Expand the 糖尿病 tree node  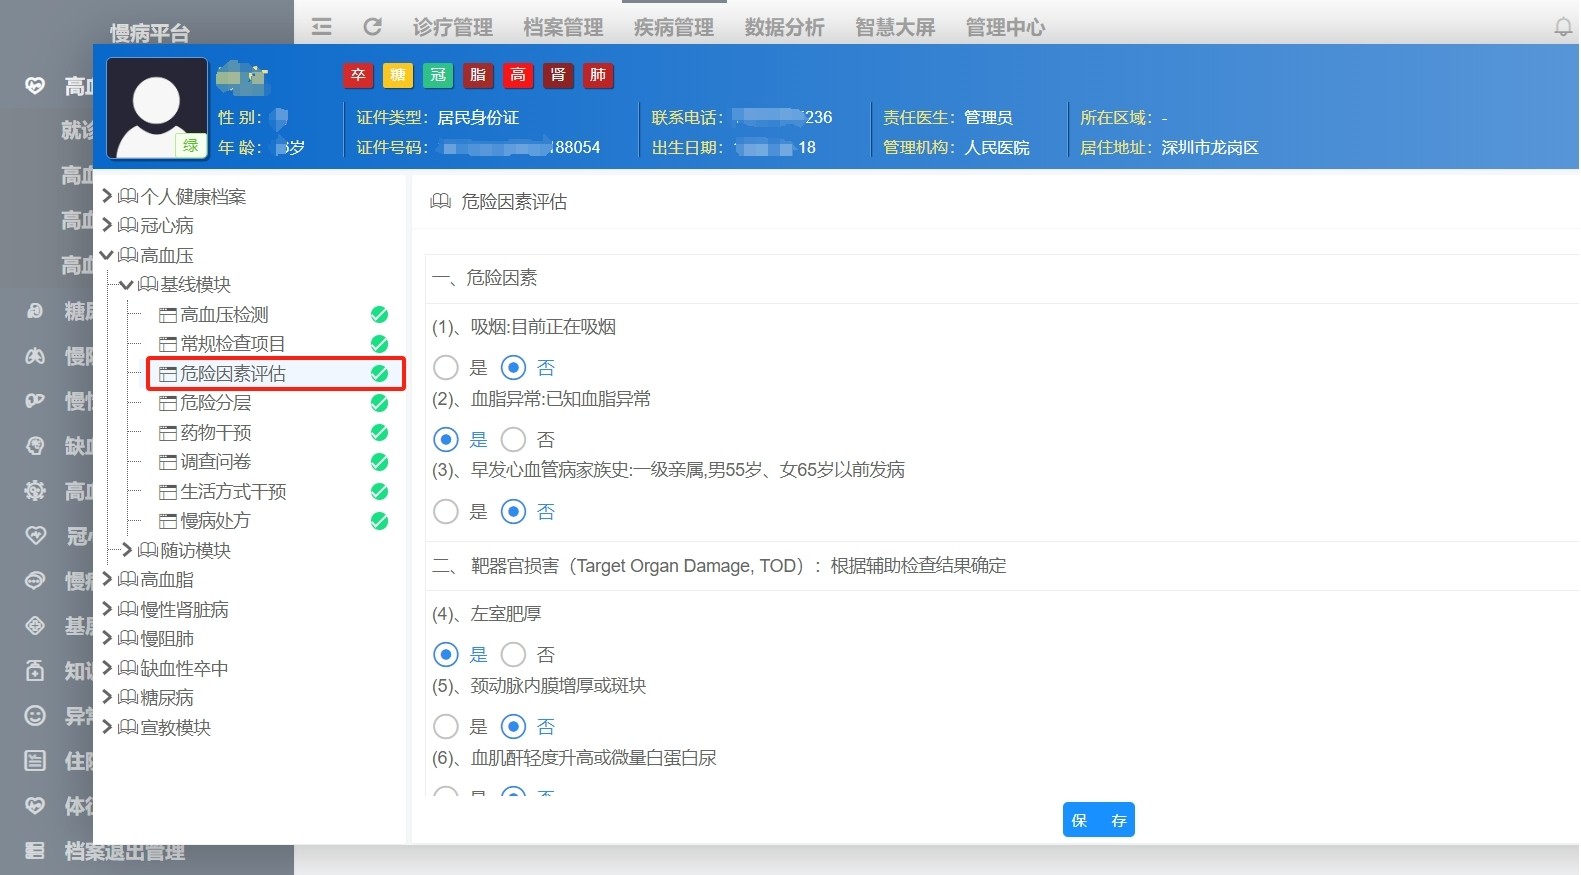tap(107, 697)
